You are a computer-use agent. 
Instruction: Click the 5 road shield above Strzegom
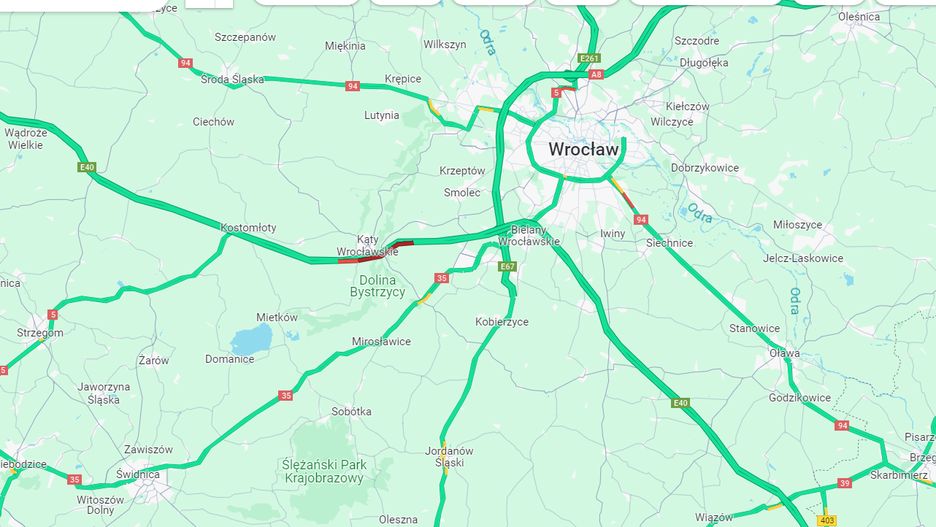point(53,315)
